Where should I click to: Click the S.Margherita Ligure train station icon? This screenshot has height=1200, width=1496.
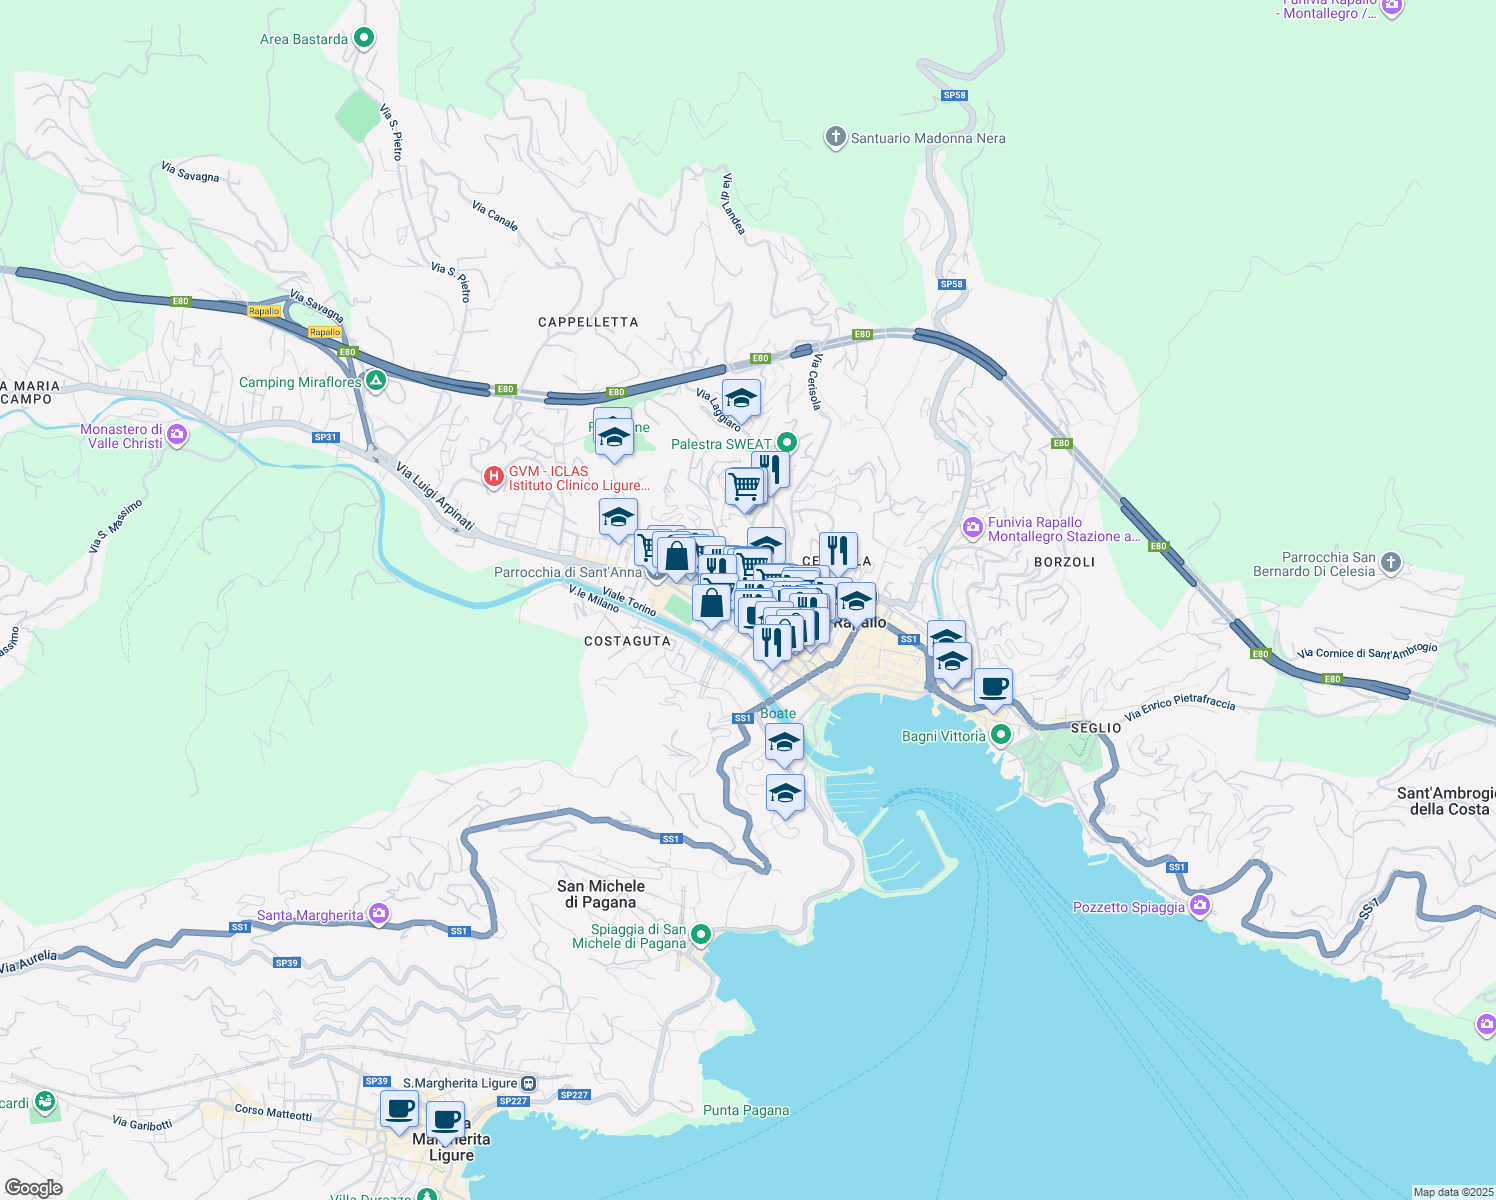529,1083
